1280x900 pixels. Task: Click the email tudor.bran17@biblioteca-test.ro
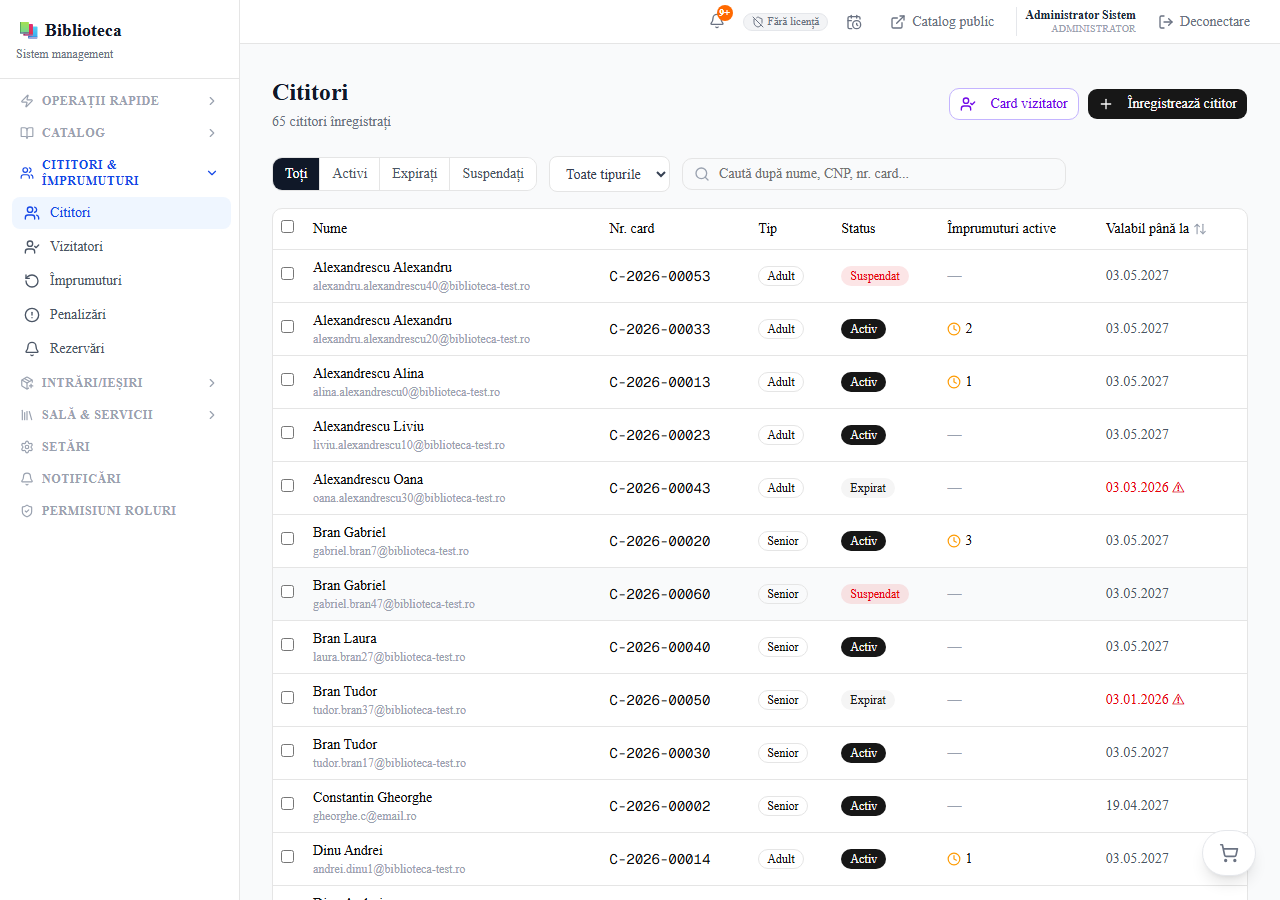point(389,764)
